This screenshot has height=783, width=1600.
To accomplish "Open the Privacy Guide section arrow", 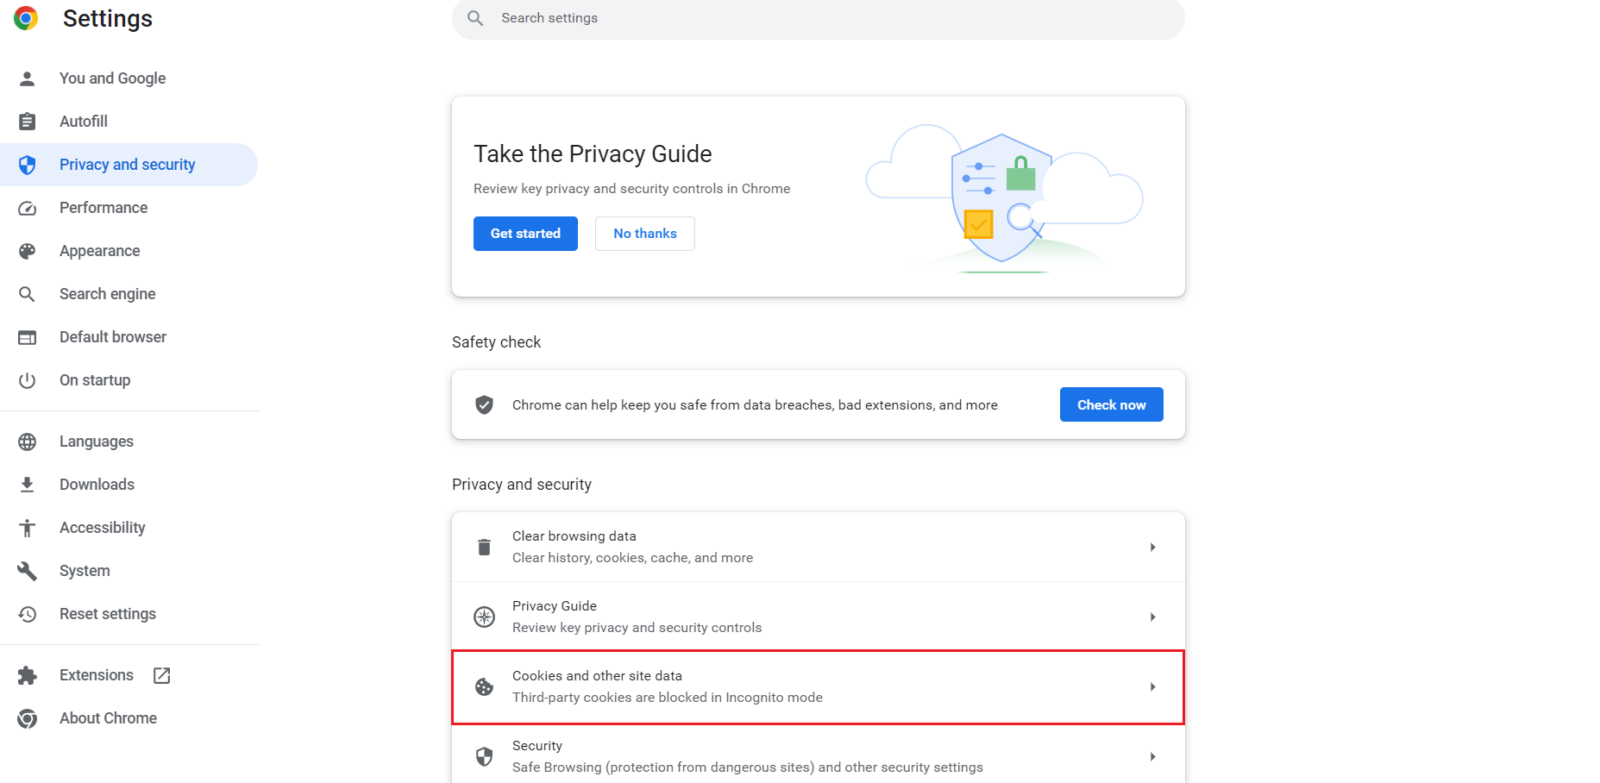I will [x=1152, y=616].
